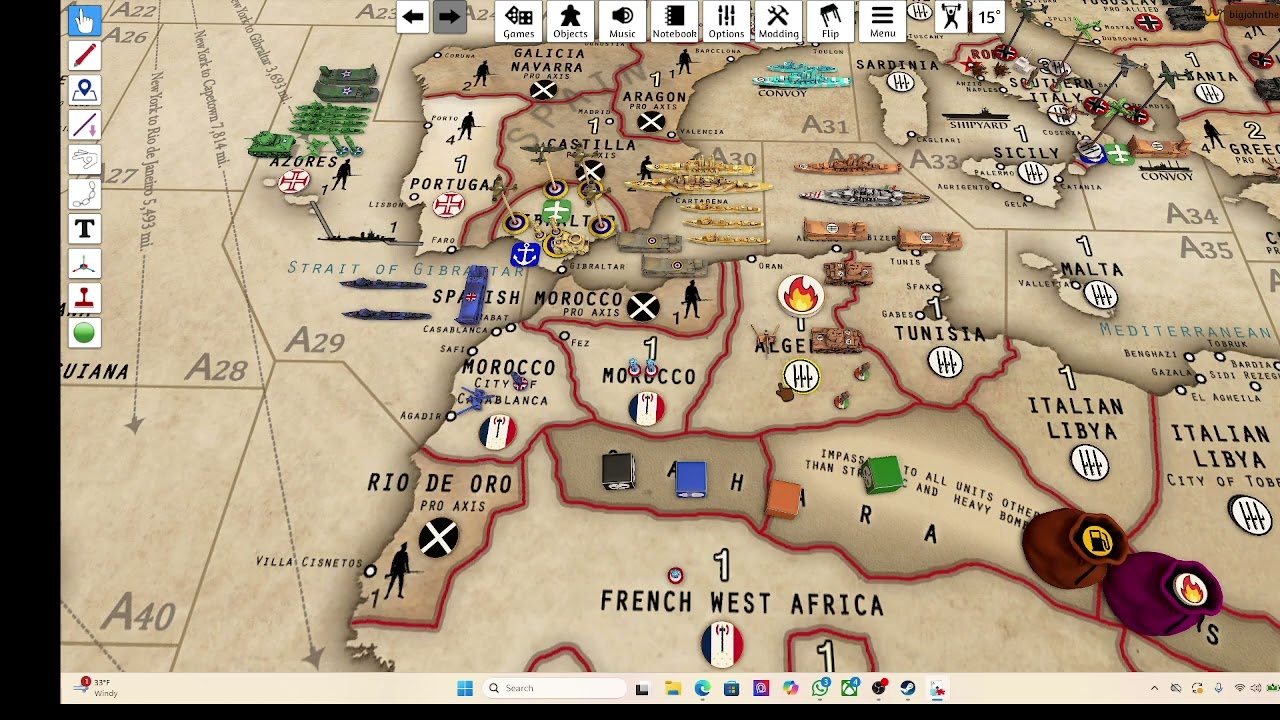Flip the table
Image resolution: width=1280 pixels, height=720 pixels.
tap(830, 21)
